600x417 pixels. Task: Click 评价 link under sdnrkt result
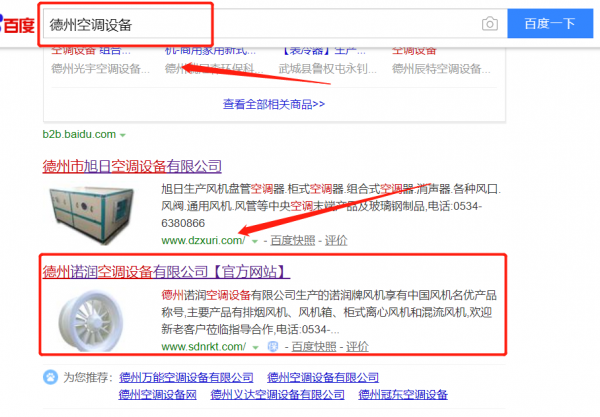click(357, 347)
